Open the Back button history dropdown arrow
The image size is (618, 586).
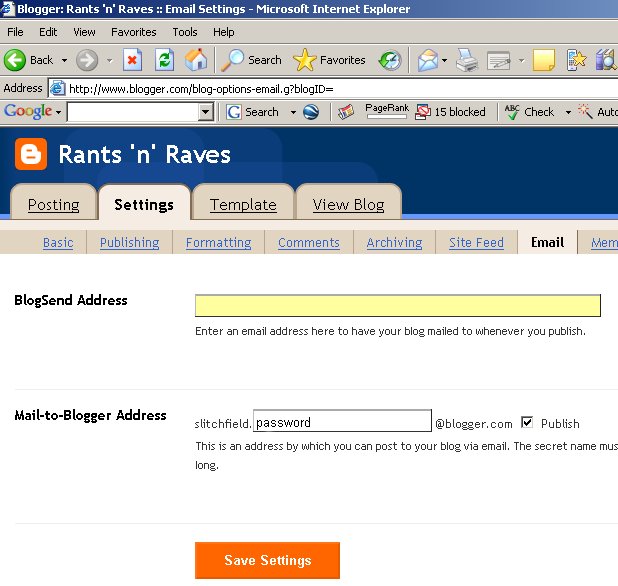64,60
